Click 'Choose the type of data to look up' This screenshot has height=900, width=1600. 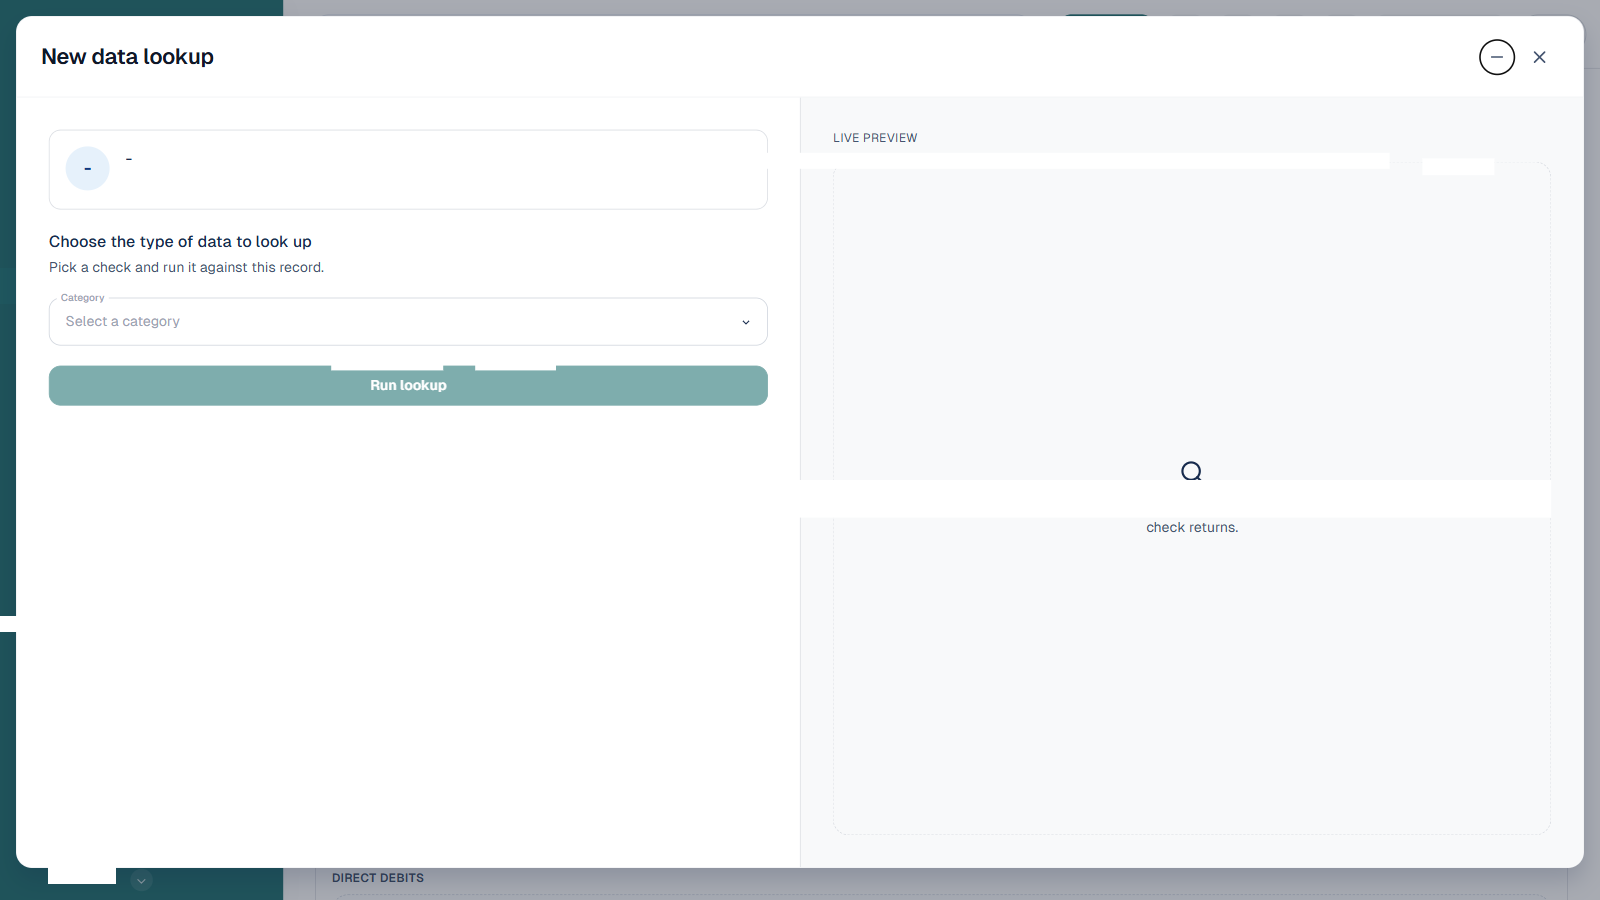point(180,242)
